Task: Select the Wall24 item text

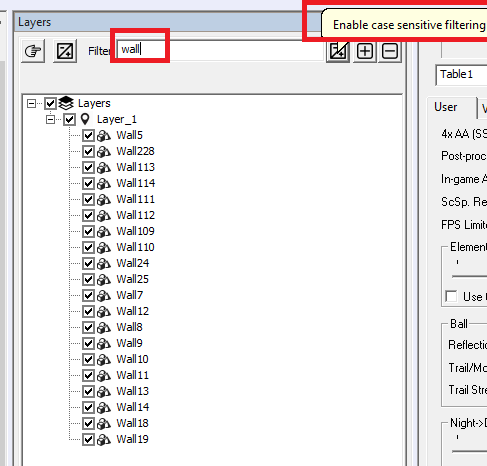Action: tap(132, 263)
